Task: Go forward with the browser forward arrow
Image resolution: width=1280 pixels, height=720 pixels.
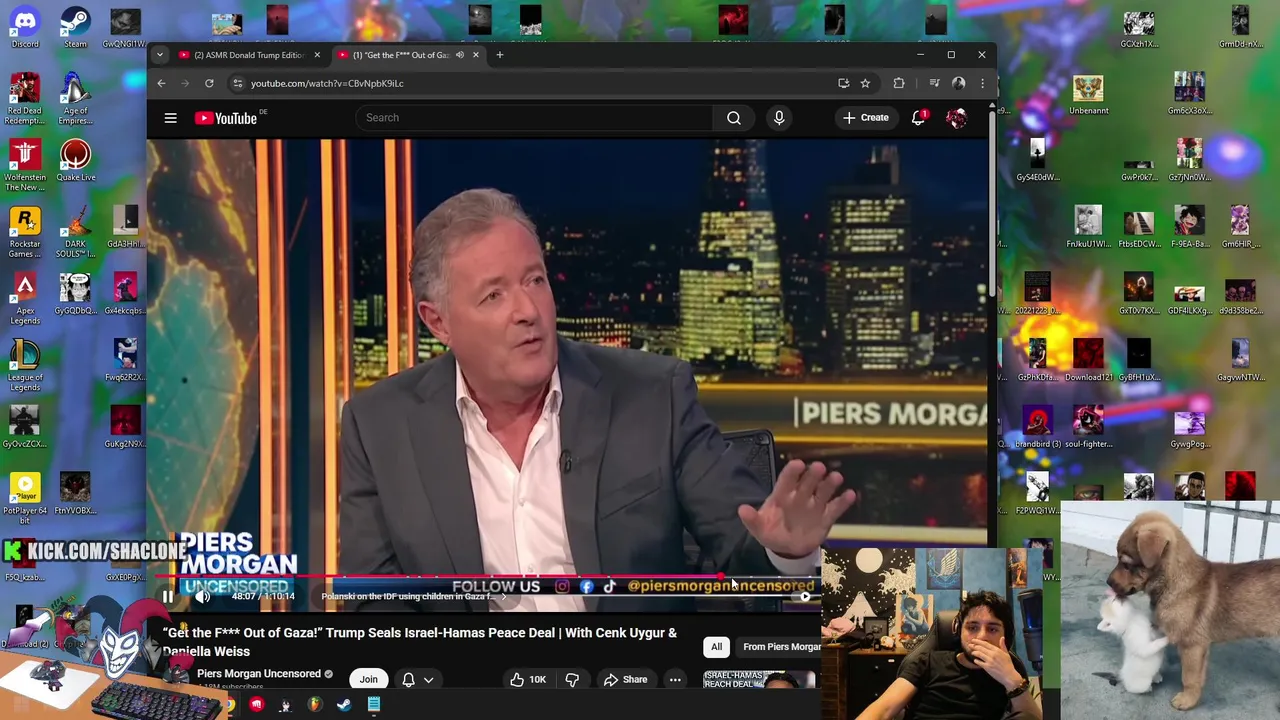Action: coord(185,83)
